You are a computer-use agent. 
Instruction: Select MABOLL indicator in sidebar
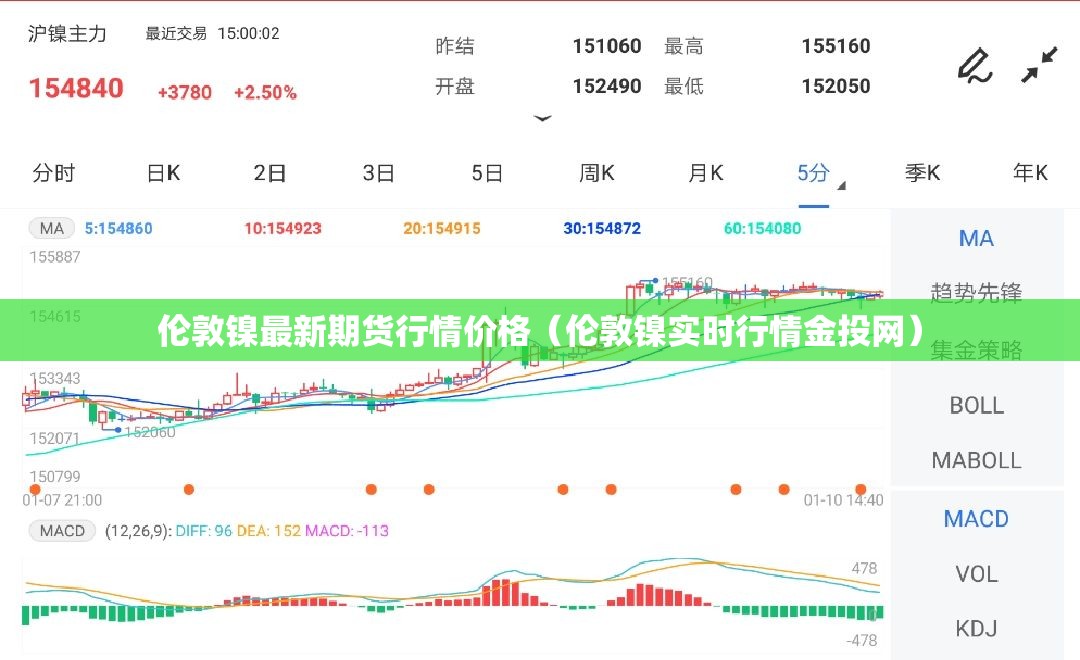976,460
